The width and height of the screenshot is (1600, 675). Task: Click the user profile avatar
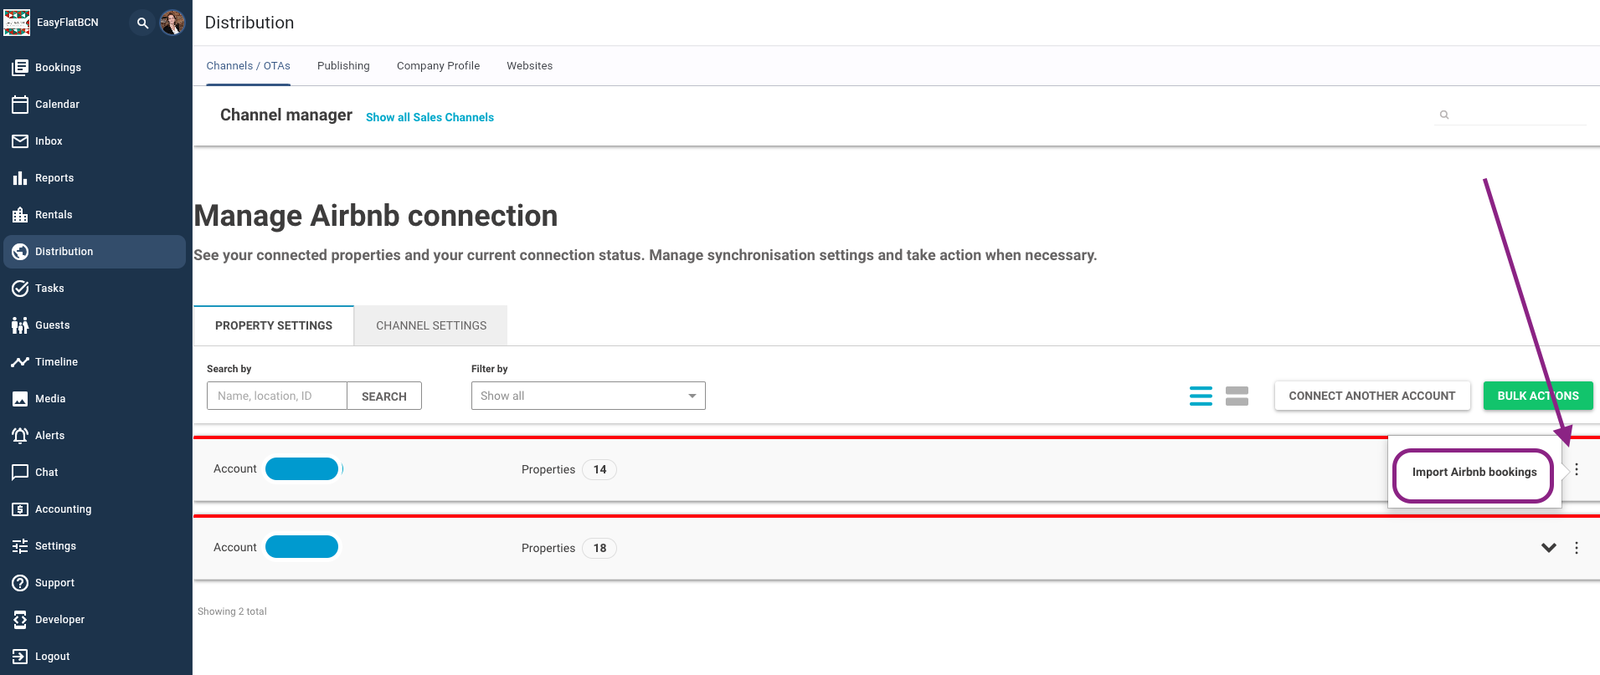(172, 23)
